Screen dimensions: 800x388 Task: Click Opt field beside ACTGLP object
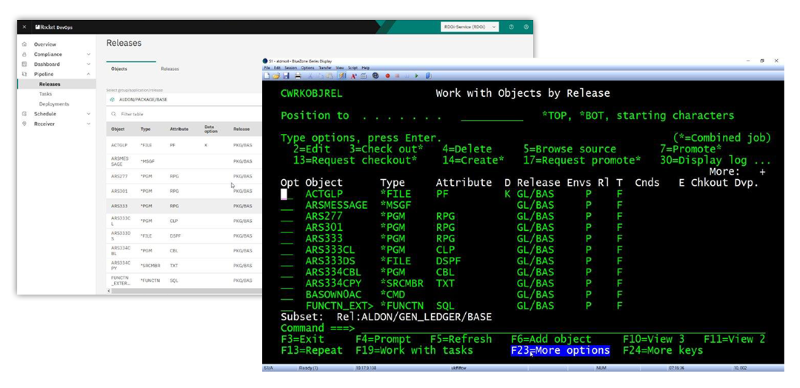(287, 194)
